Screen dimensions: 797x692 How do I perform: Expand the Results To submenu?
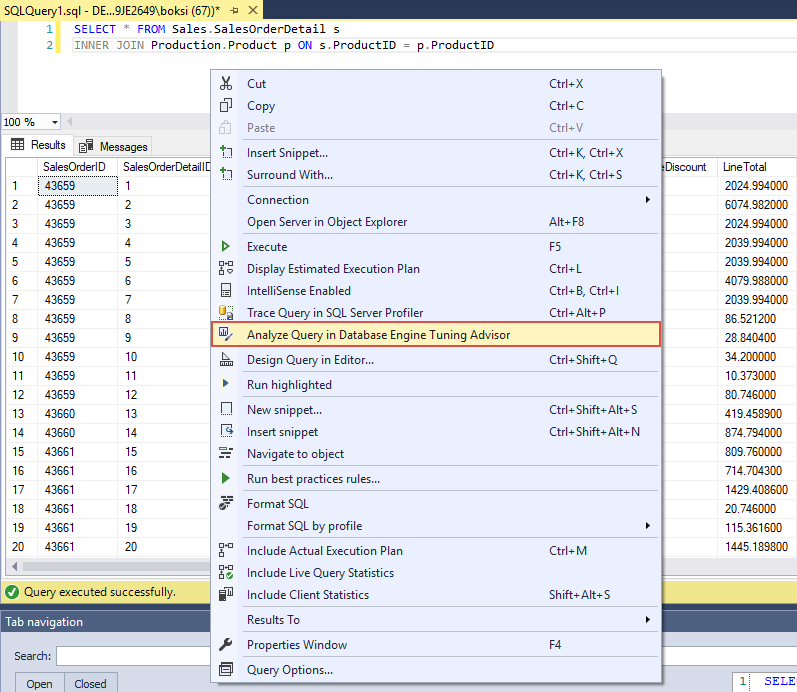(648, 619)
